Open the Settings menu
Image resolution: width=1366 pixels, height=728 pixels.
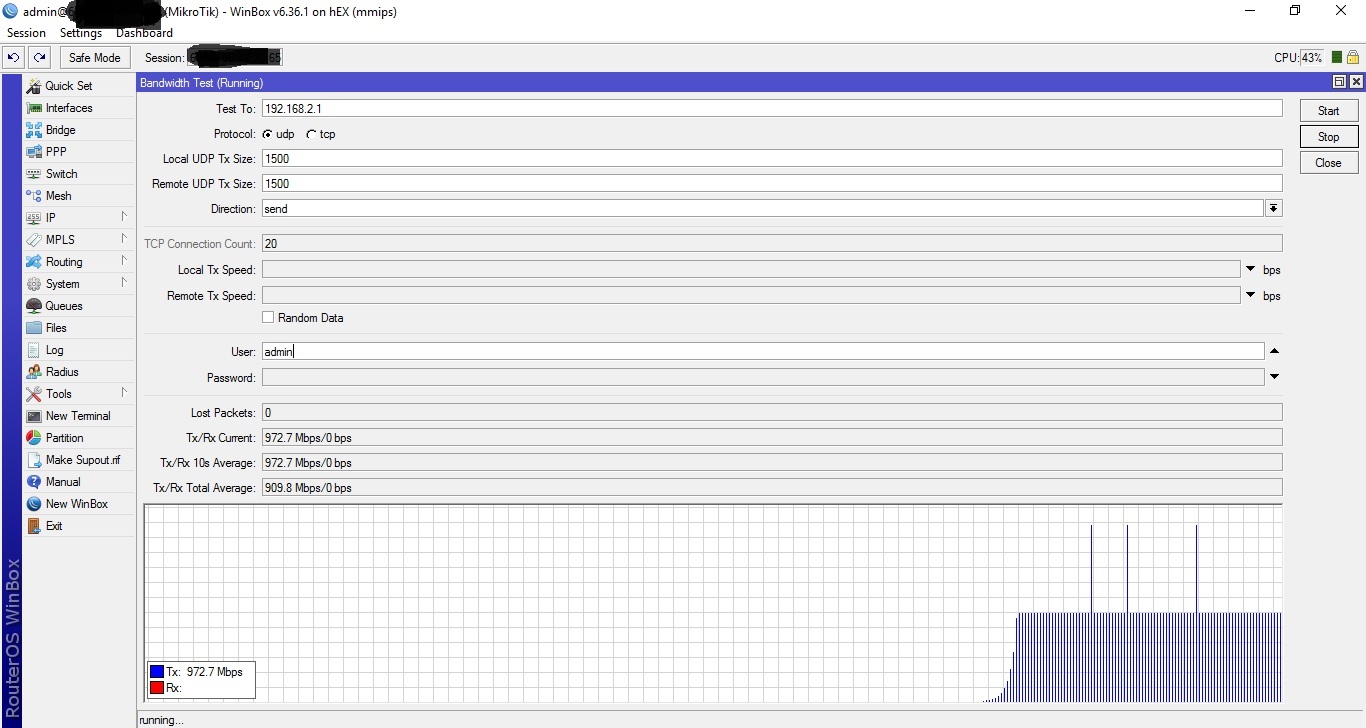[81, 33]
